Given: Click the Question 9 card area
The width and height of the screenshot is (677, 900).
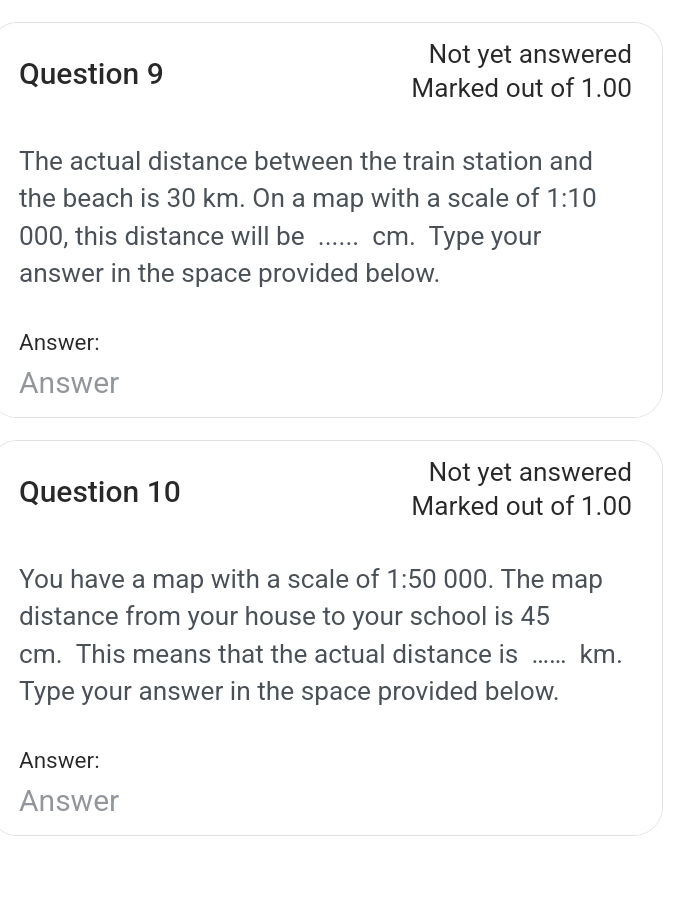Looking at the screenshot, I should (338, 220).
